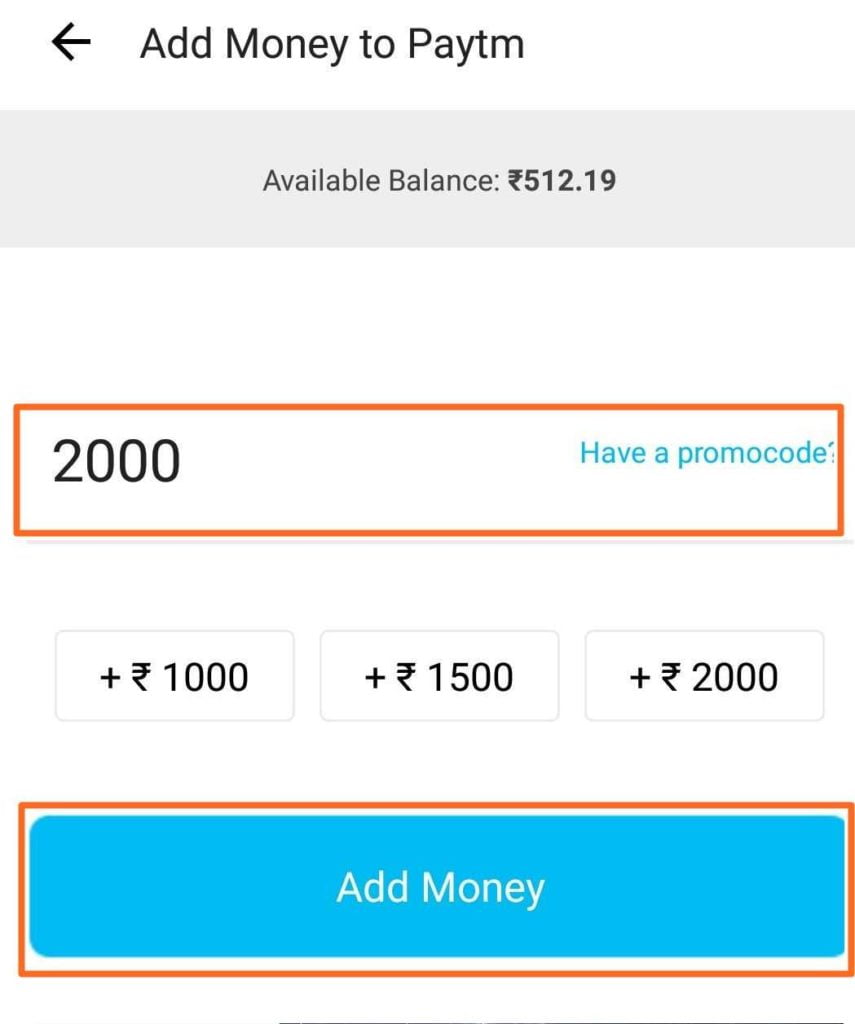Open the "Have a promocode?" link
Image resolution: width=855 pixels, height=1024 pixels.
(706, 453)
